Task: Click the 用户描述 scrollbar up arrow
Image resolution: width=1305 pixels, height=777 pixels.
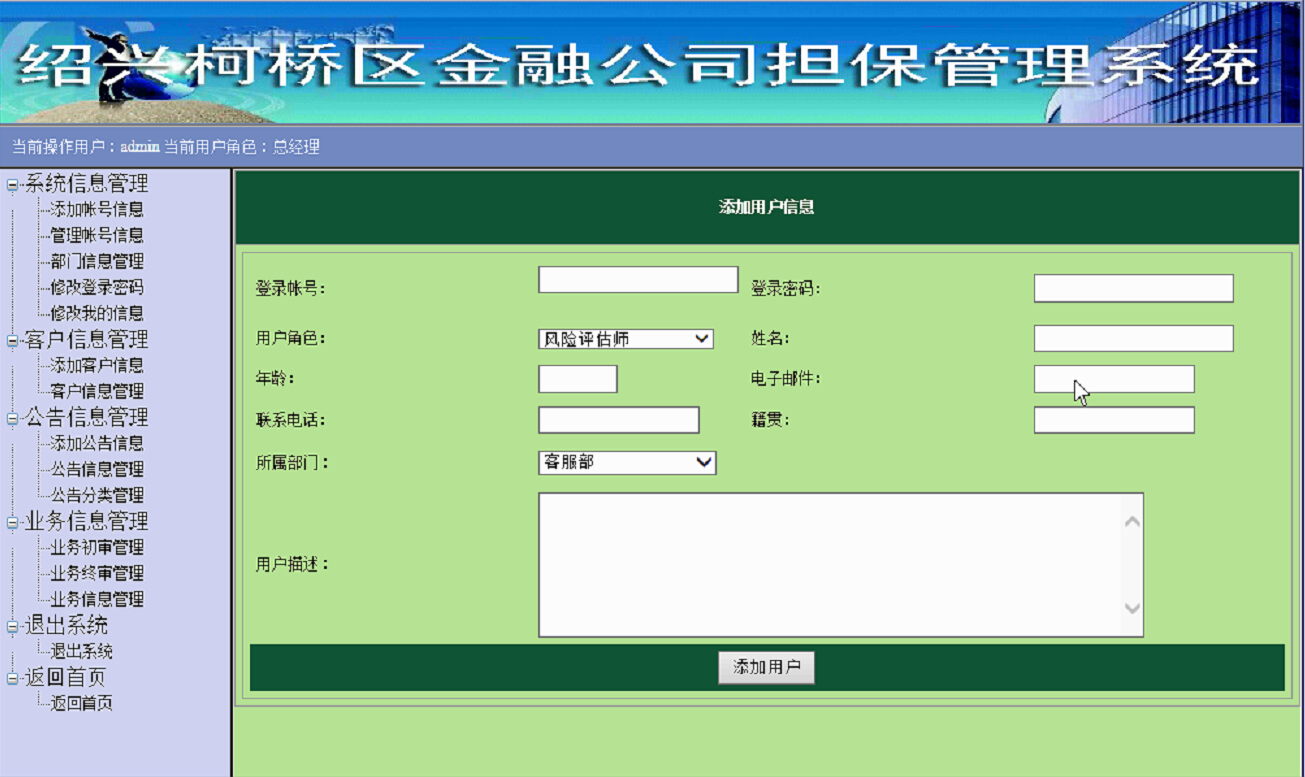Action: point(1132,521)
